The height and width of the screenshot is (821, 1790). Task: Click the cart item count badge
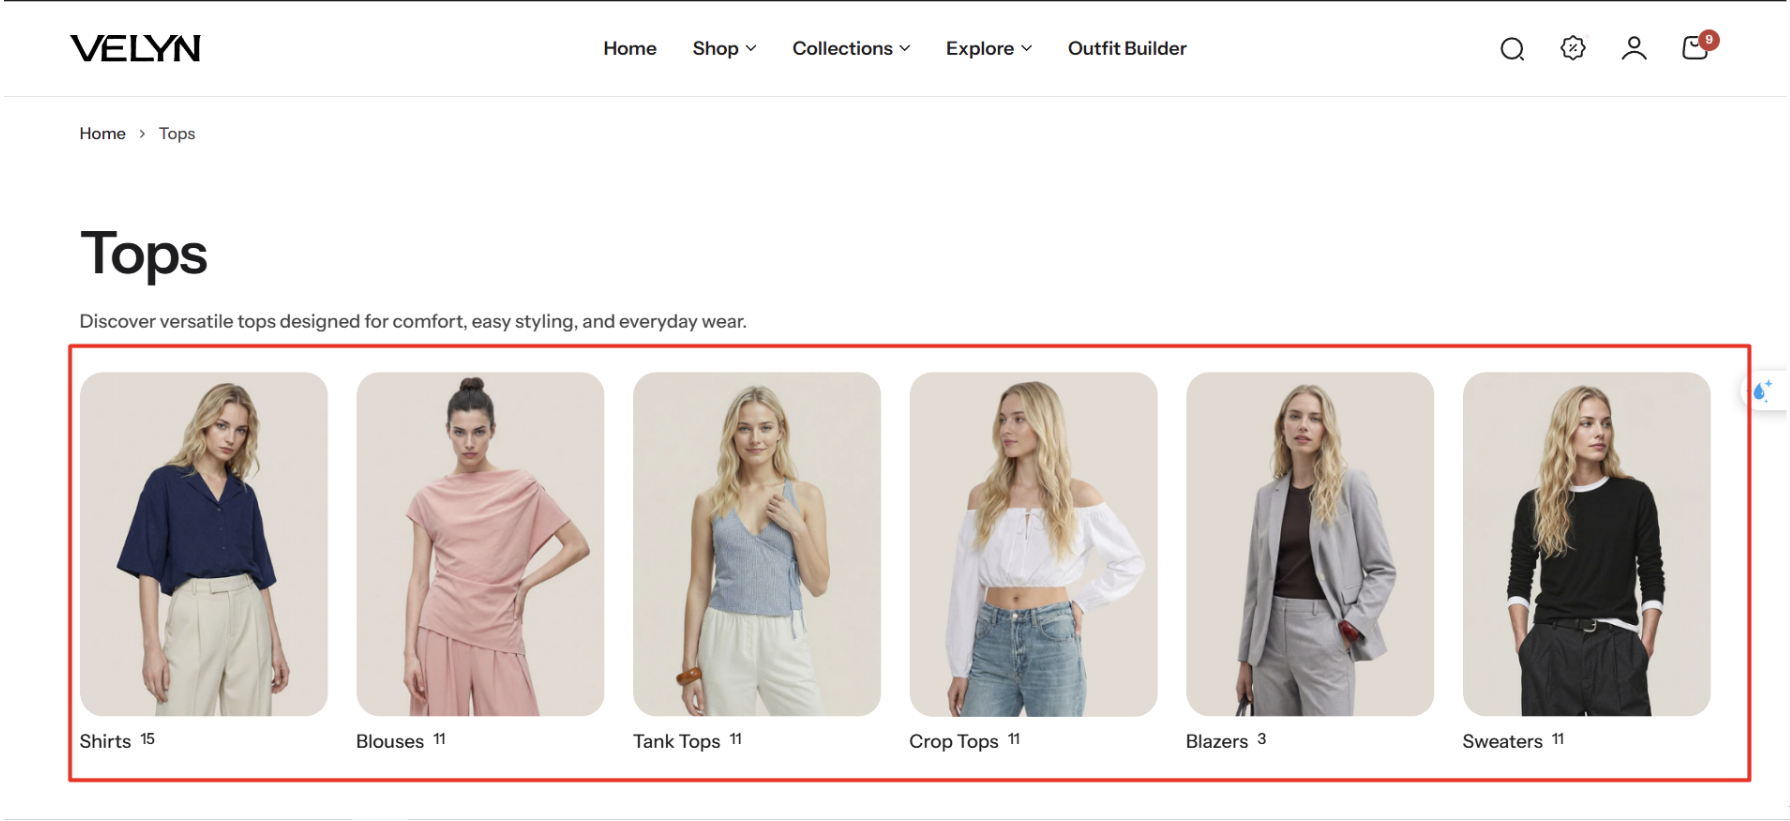pyautogui.click(x=1709, y=40)
